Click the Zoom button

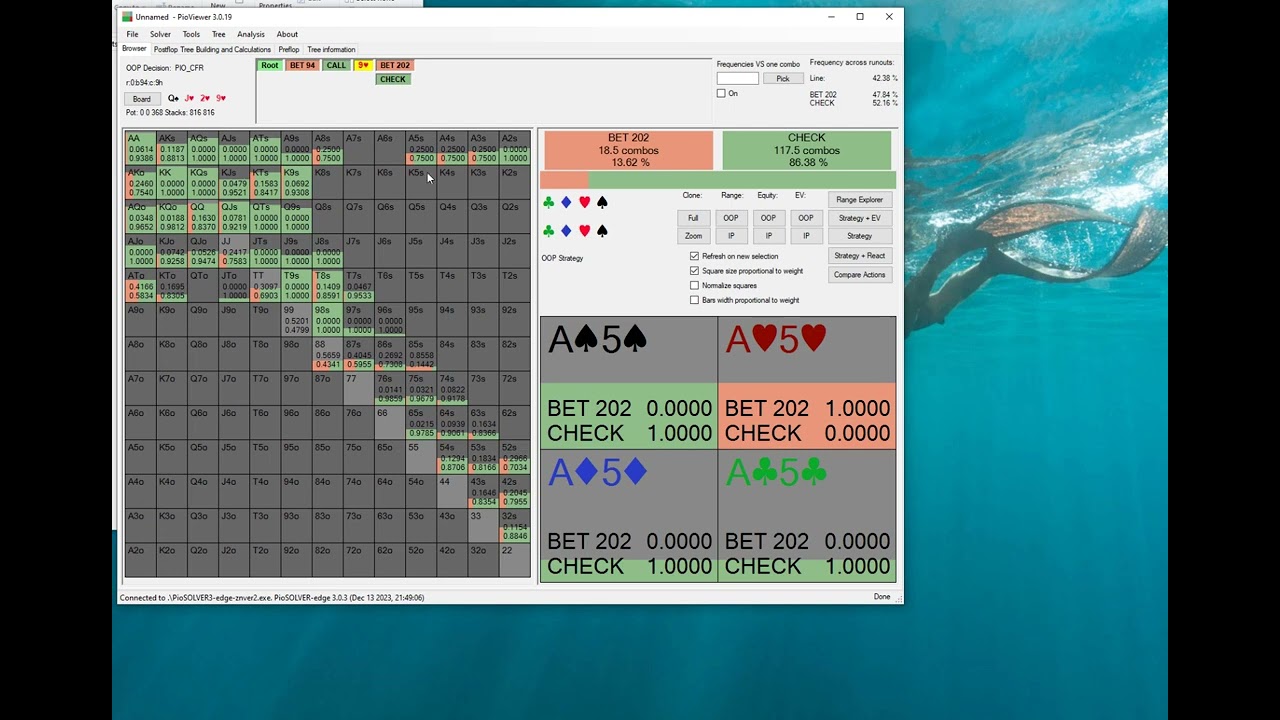point(693,236)
